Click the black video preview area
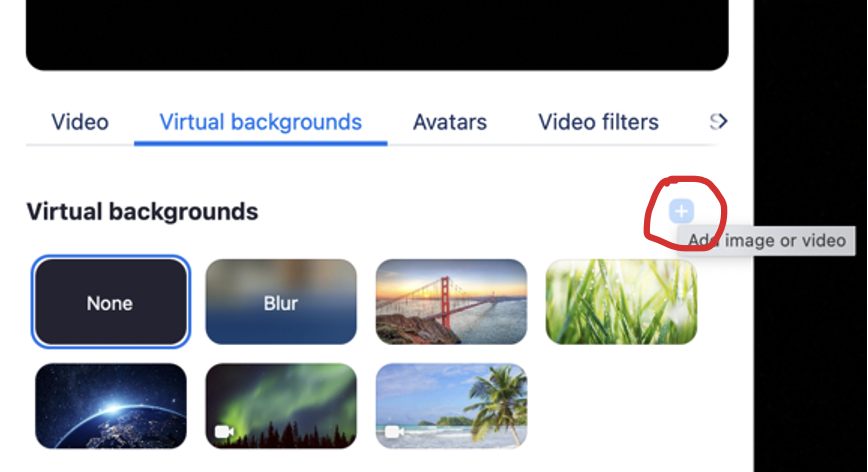The width and height of the screenshot is (868, 472). tap(376, 32)
